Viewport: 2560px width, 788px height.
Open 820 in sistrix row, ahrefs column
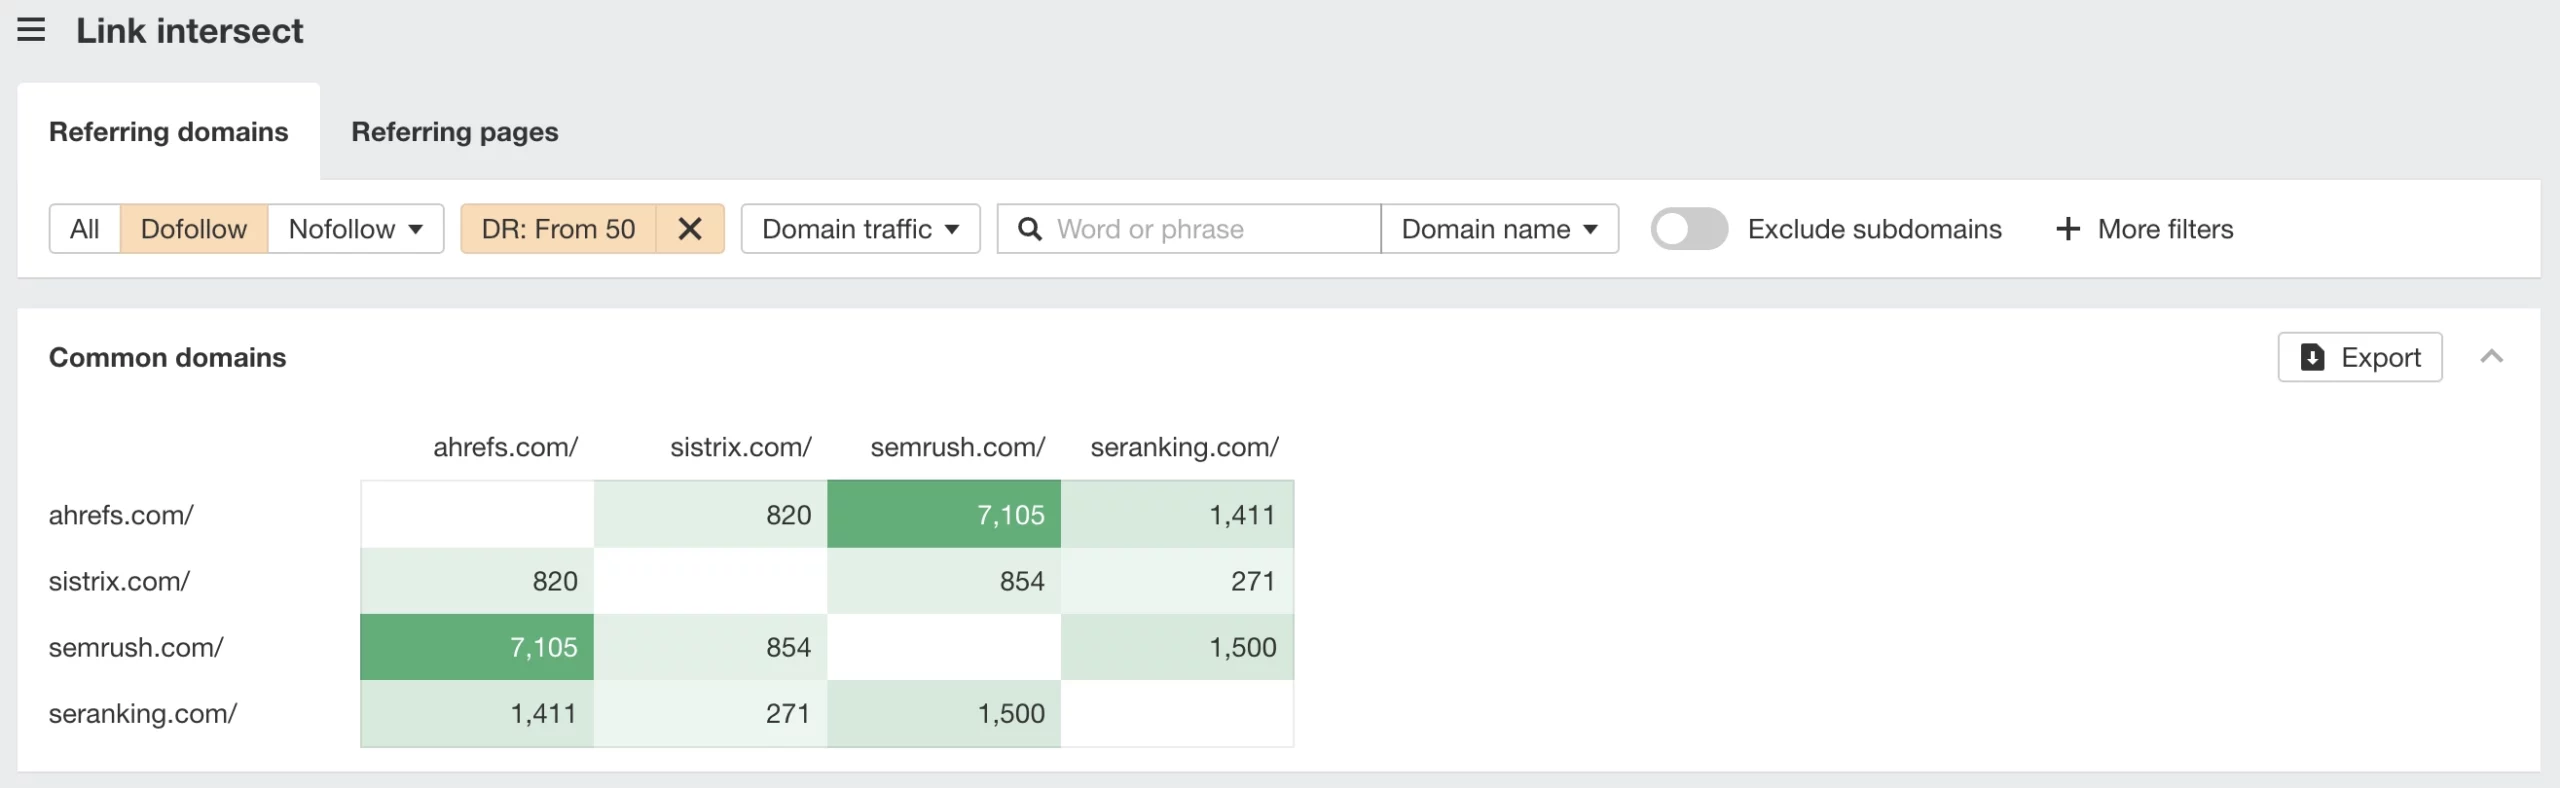[x=477, y=581]
